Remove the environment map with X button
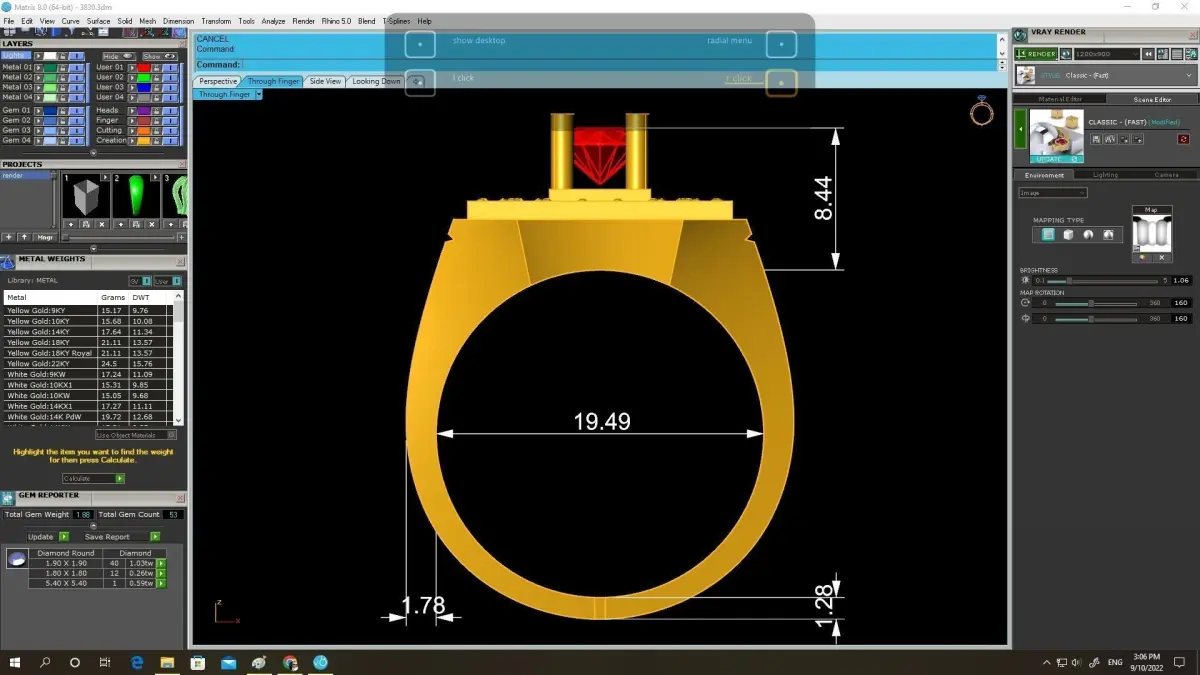 click(1161, 257)
